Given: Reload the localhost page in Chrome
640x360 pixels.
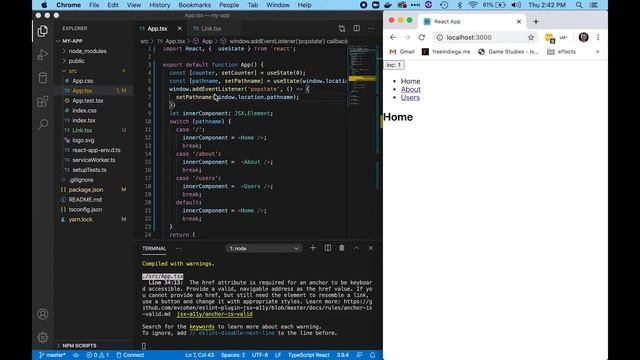Looking at the screenshot, I should pyautogui.click(x=422, y=37).
